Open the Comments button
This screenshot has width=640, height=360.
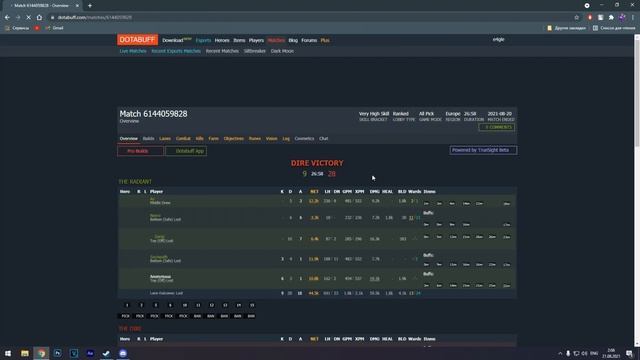point(497,127)
